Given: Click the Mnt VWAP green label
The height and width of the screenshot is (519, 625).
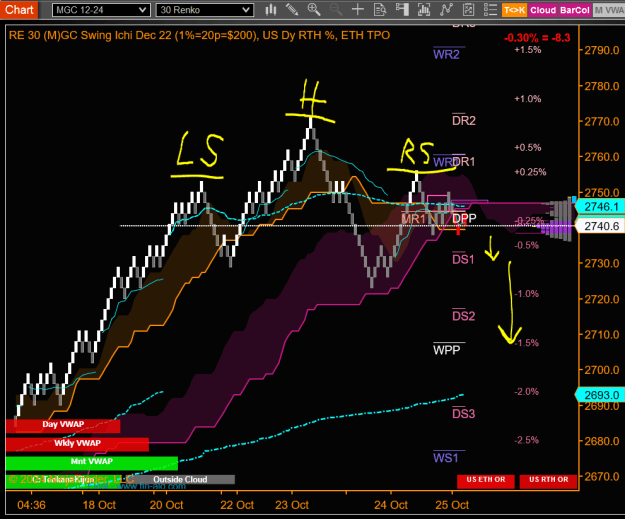Looking at the screenshot, I should point(92,462).
